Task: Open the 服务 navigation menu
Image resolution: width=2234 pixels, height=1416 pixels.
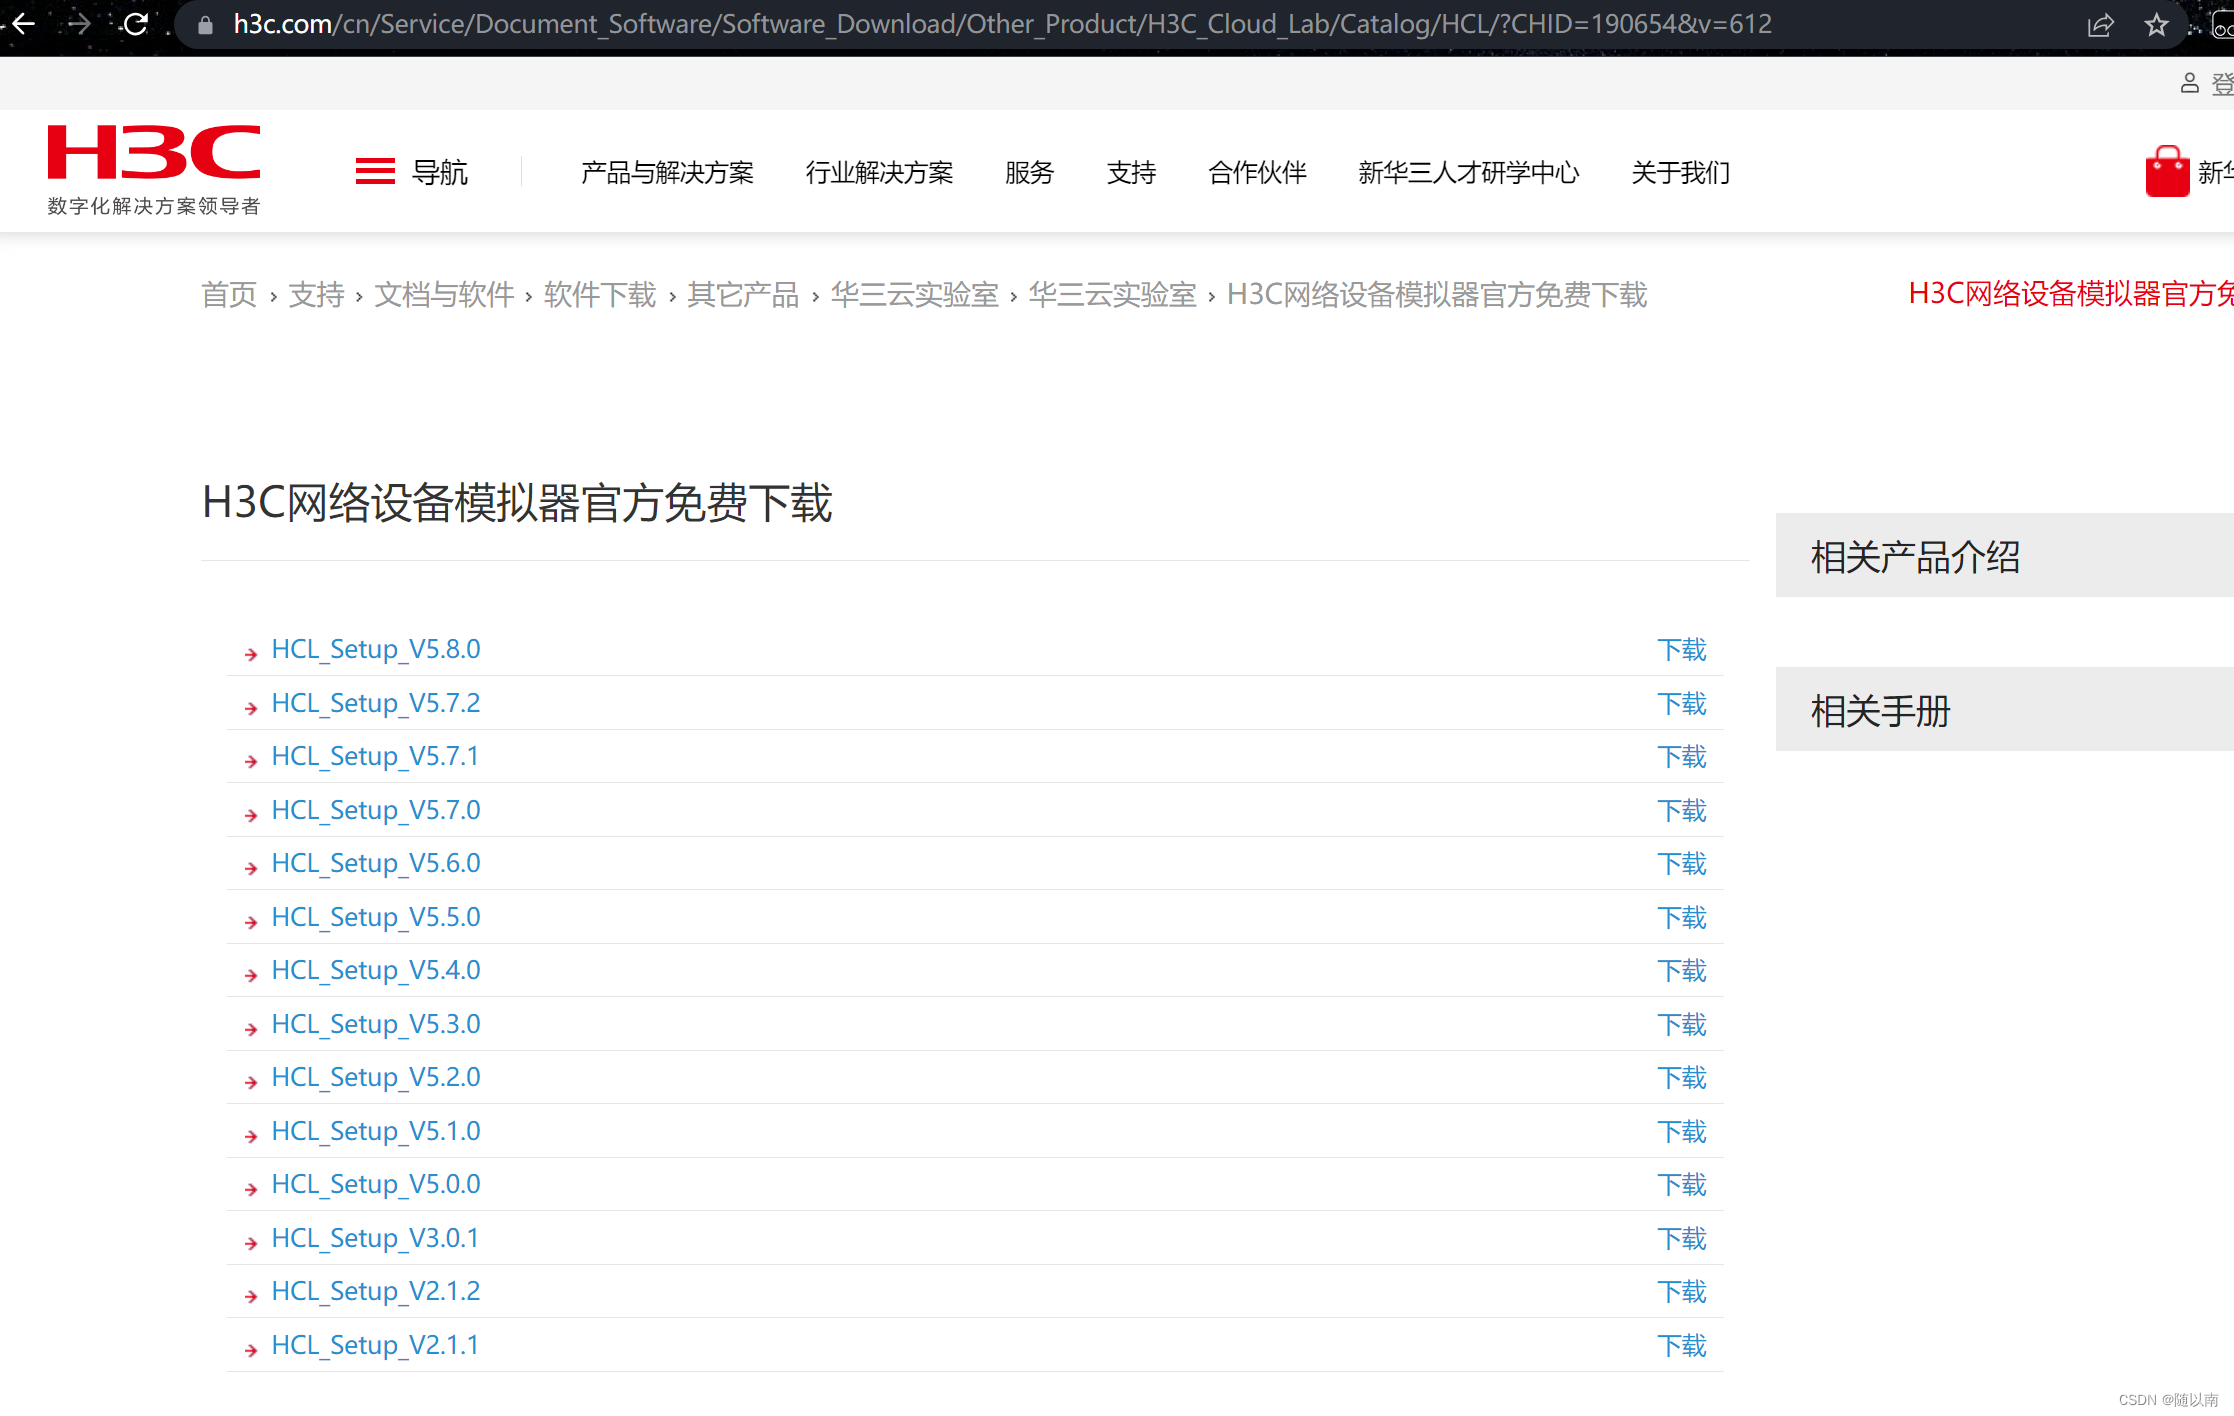Action: pyautogui.click(x=1029, y=172)
